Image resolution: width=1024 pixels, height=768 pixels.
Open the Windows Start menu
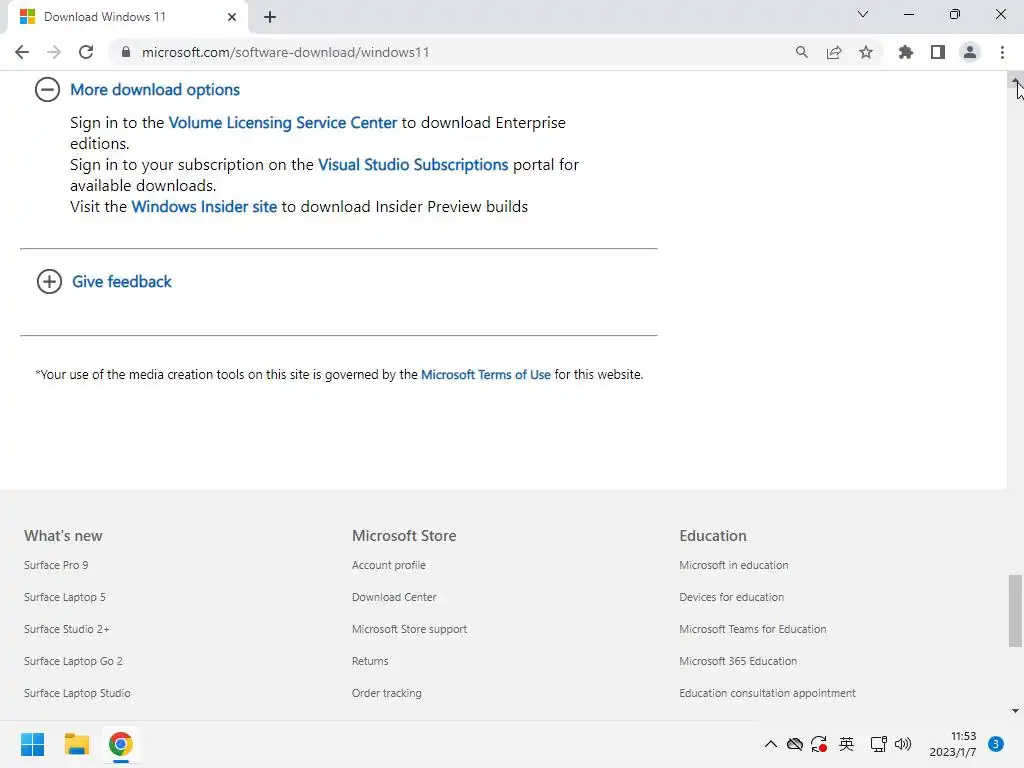(33, 744)
